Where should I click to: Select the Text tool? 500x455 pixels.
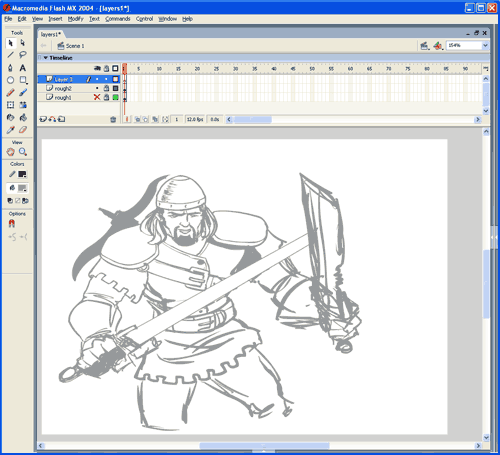23,68
